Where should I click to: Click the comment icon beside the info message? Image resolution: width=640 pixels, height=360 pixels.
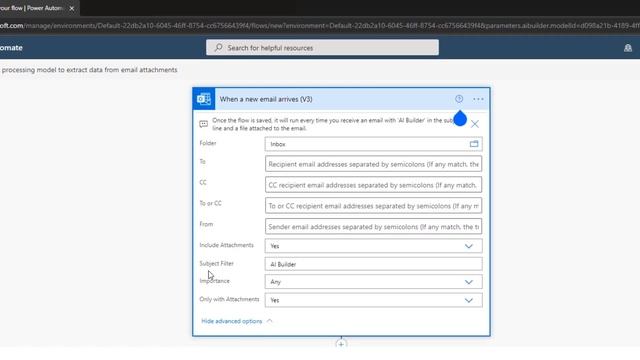pos(203,124)
